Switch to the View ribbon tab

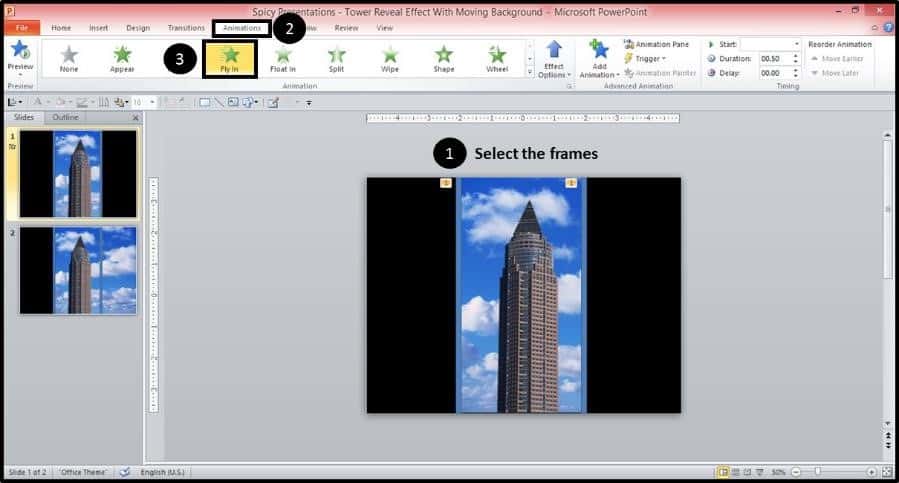tap(385, 28)
